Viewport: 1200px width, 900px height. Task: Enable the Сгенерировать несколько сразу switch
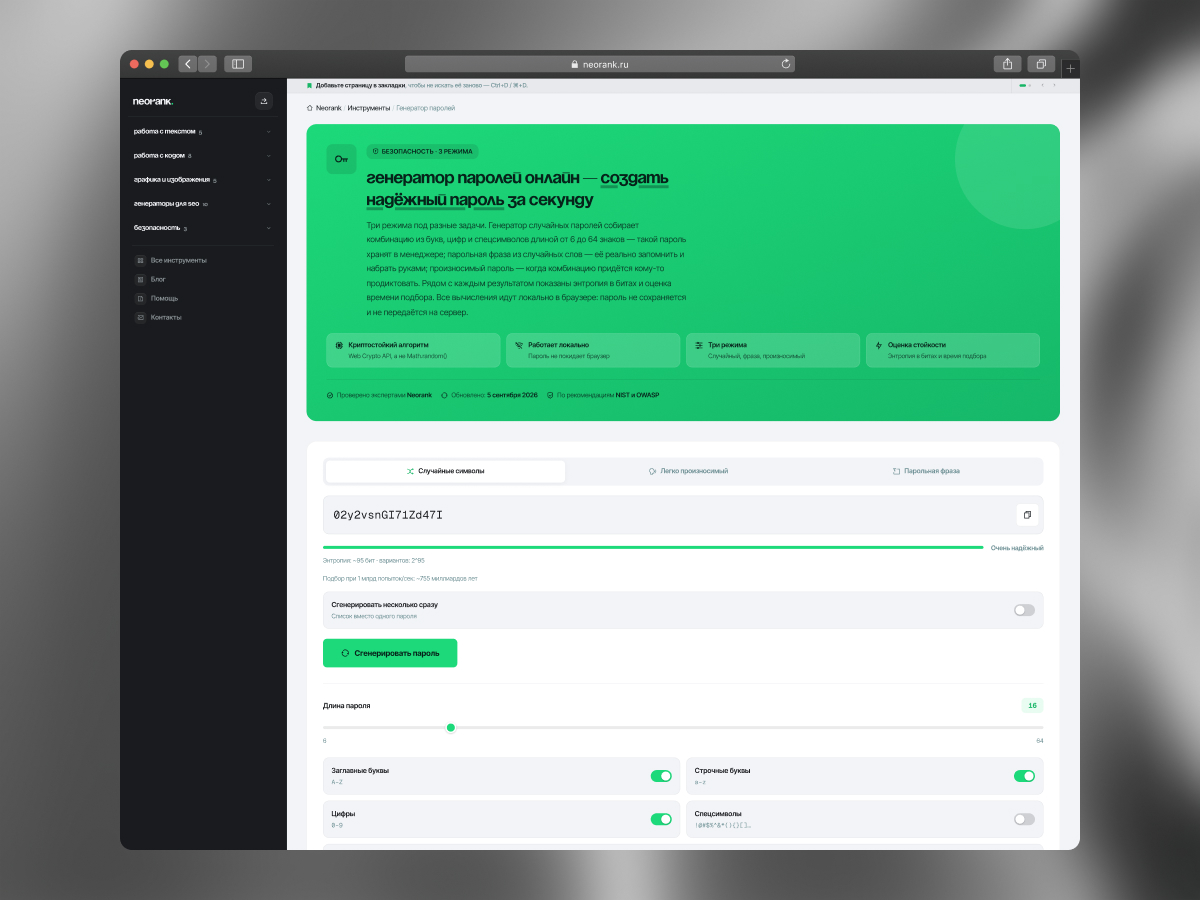(1024, 610)
